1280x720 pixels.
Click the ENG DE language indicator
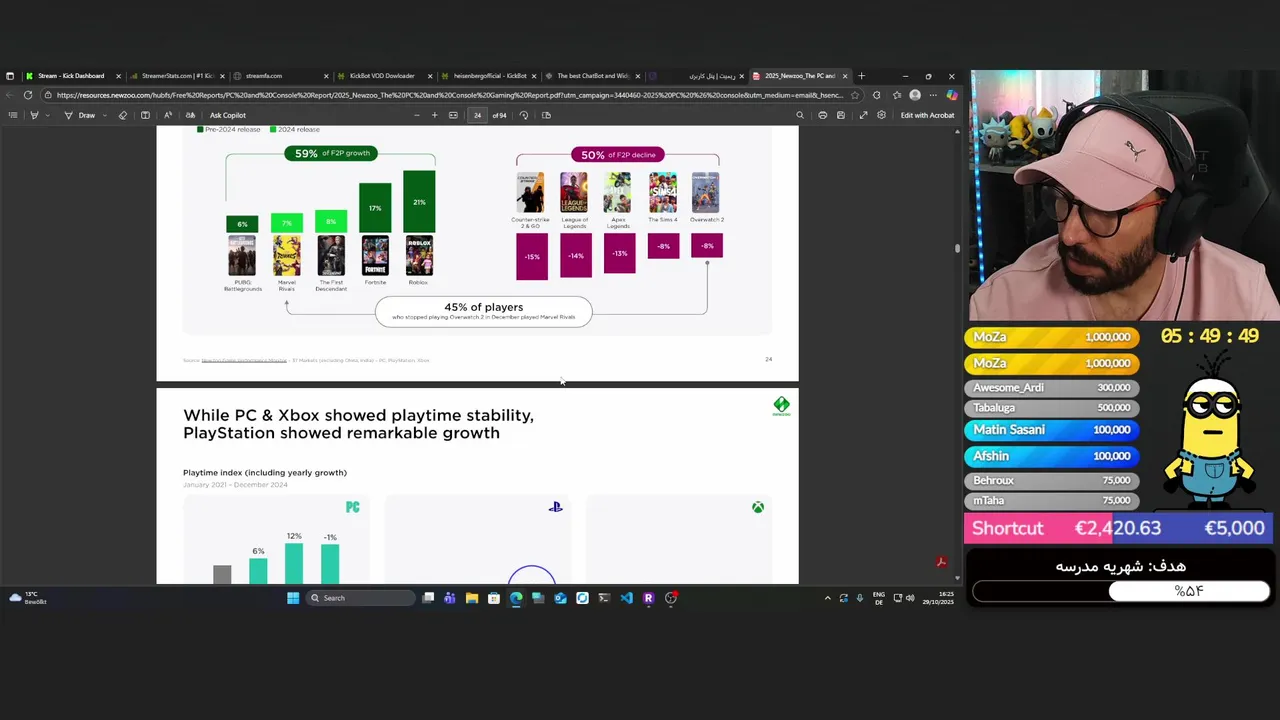click(x=879, y=598)
